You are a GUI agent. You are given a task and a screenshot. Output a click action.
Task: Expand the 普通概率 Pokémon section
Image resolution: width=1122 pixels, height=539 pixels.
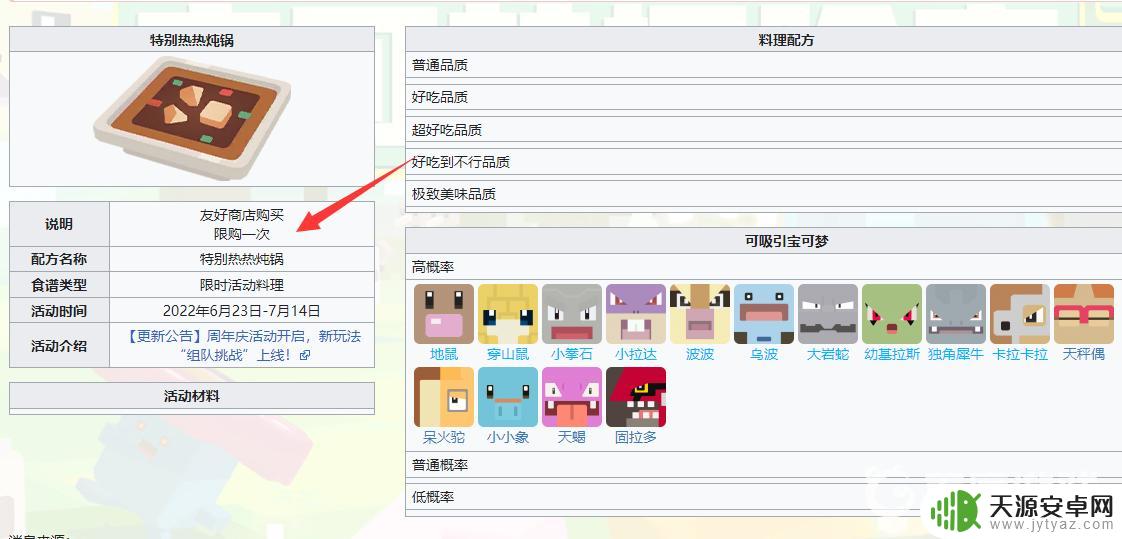pyautogui.click(x=764, y=465)
